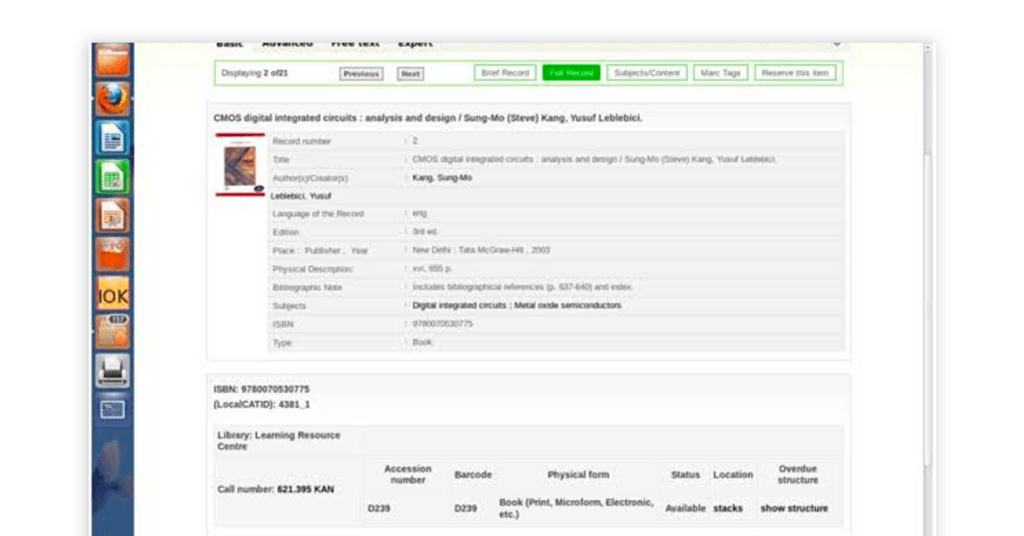Image resolution: width=1024 pixels, height=536 pixels.
Task: Open the subject Digital integrated circuits
Action: click(x=459, y=306)
